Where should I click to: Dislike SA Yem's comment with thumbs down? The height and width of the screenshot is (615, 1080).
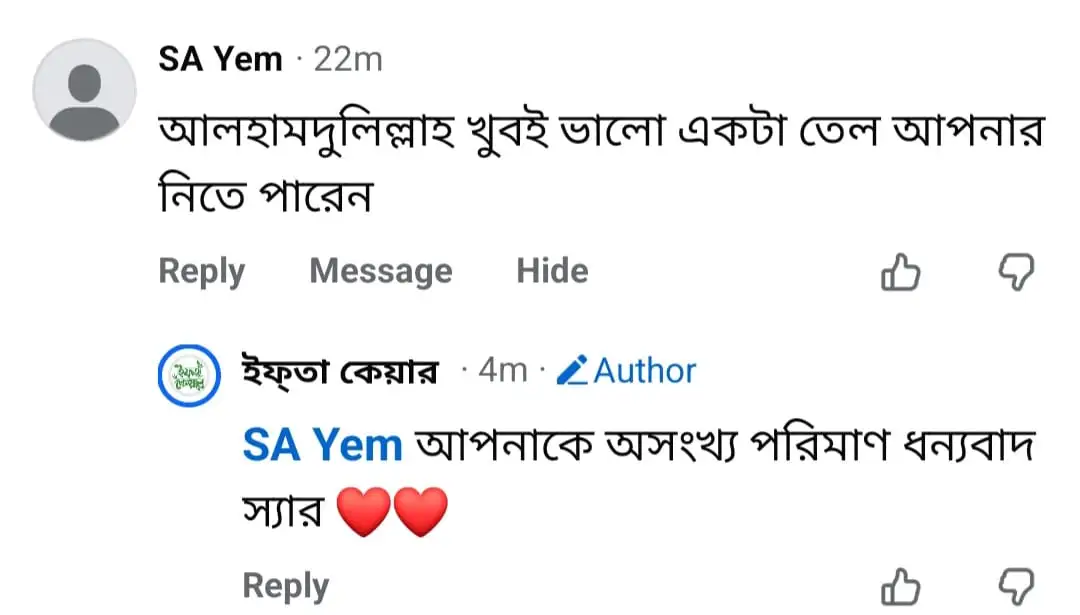point(1017,272)
